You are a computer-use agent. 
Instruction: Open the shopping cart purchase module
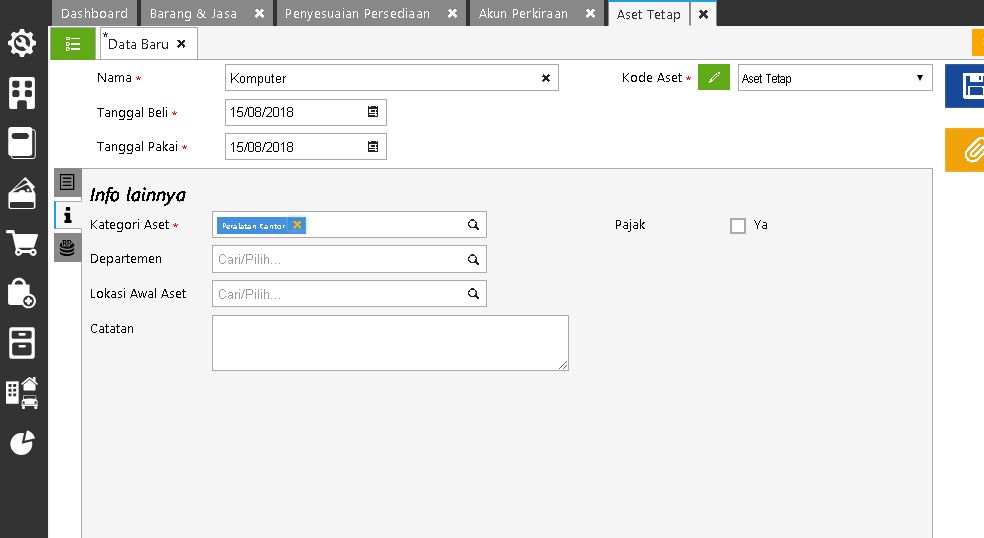click(22, 243)
